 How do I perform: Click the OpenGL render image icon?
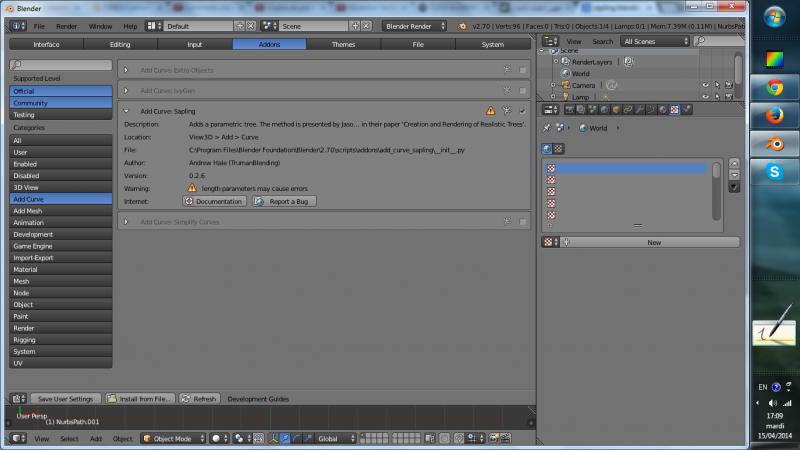(x=493, y=438)
